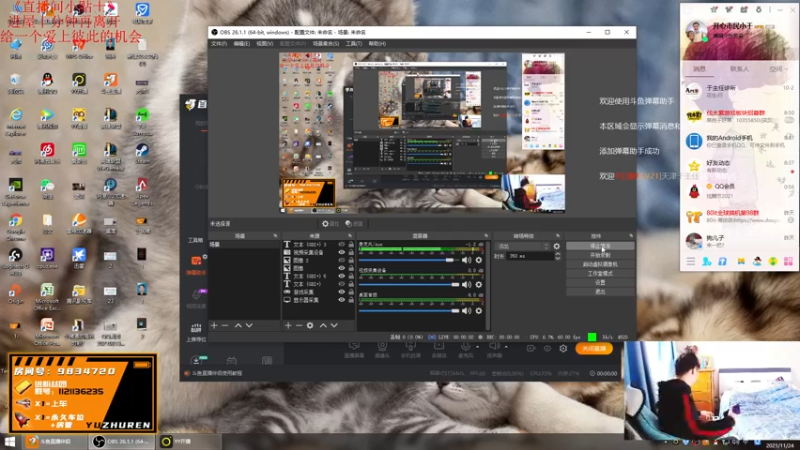
Task: Add a new scene with plus icon
Action: (x=214, y=326)
